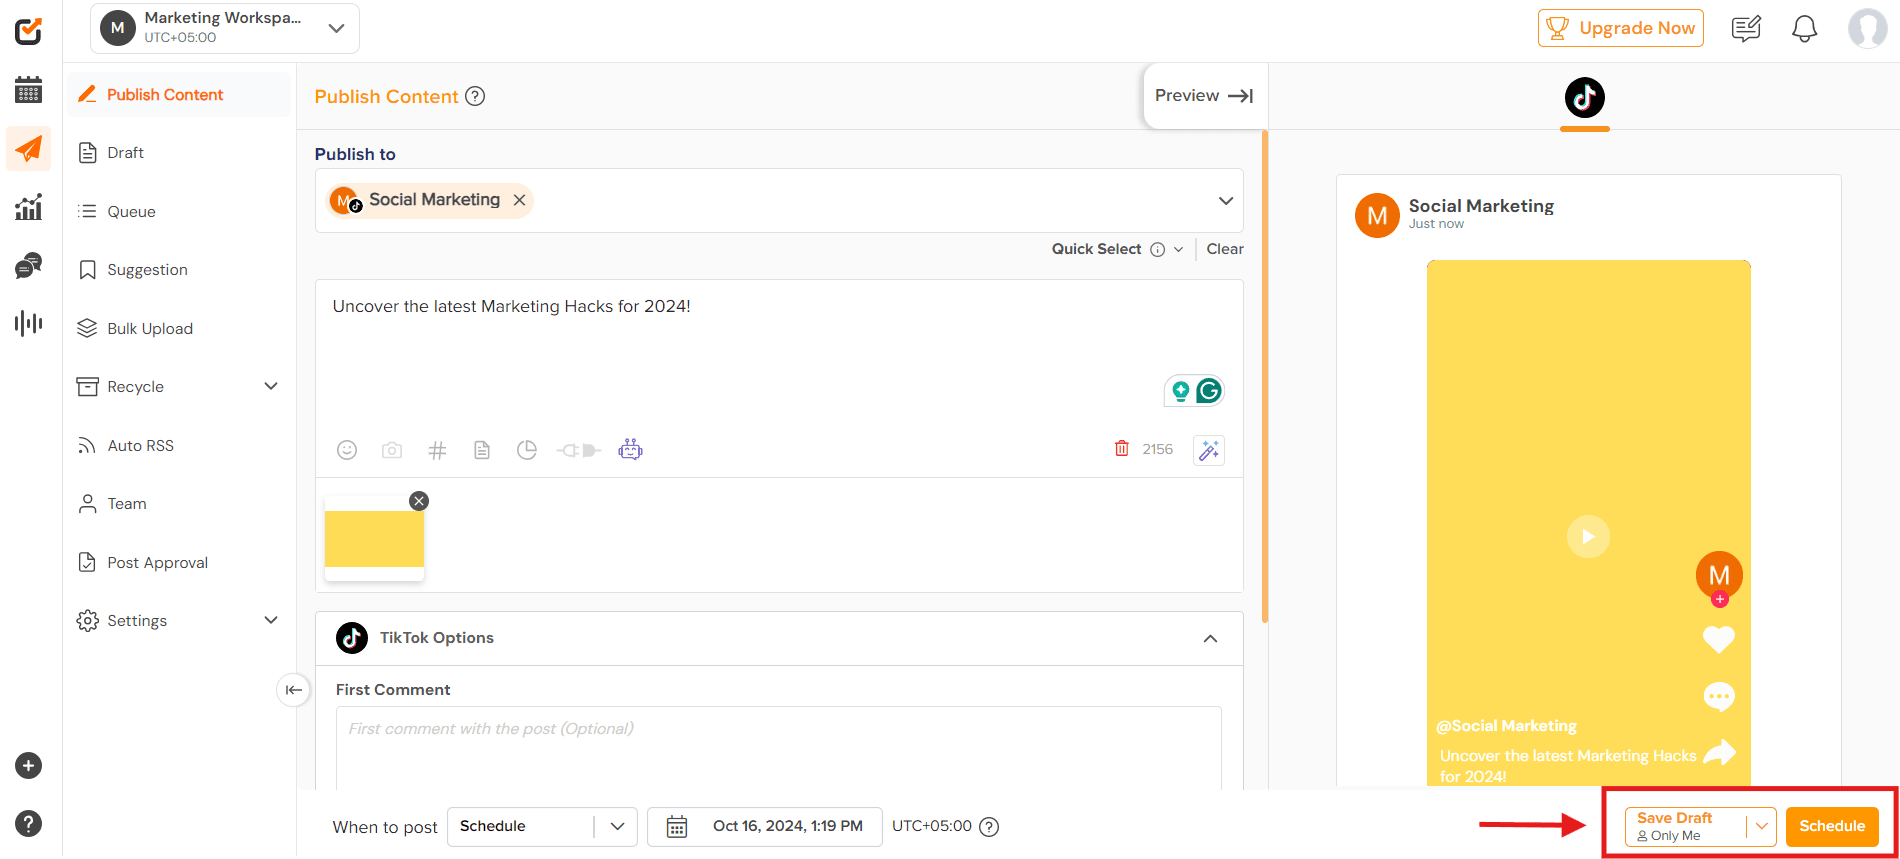Go to the Queue section

click(131, 212)
